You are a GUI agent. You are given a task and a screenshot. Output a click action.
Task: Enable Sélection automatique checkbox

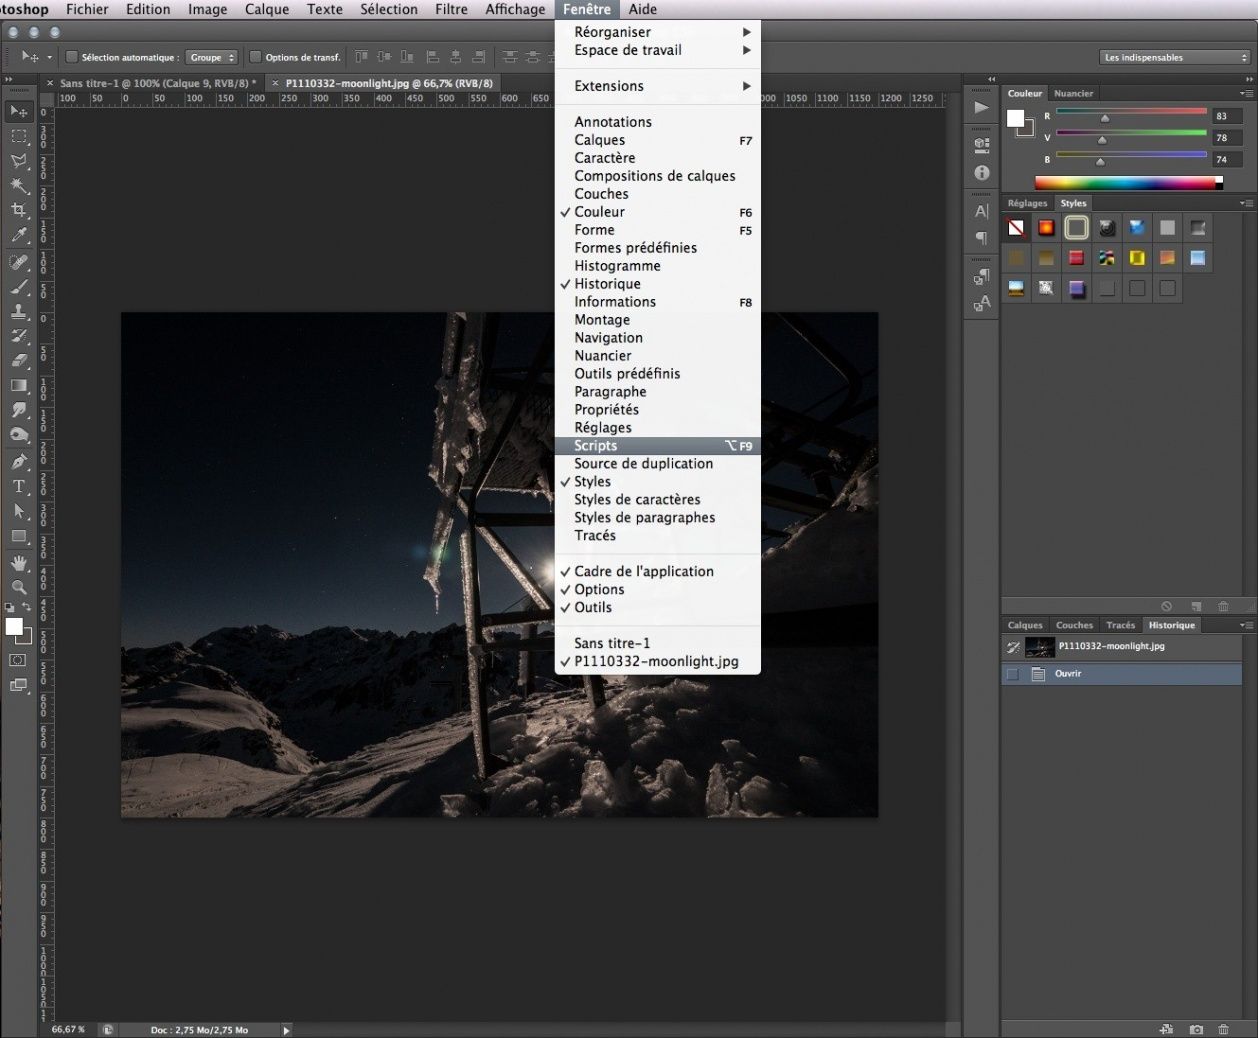pos(72,57)
